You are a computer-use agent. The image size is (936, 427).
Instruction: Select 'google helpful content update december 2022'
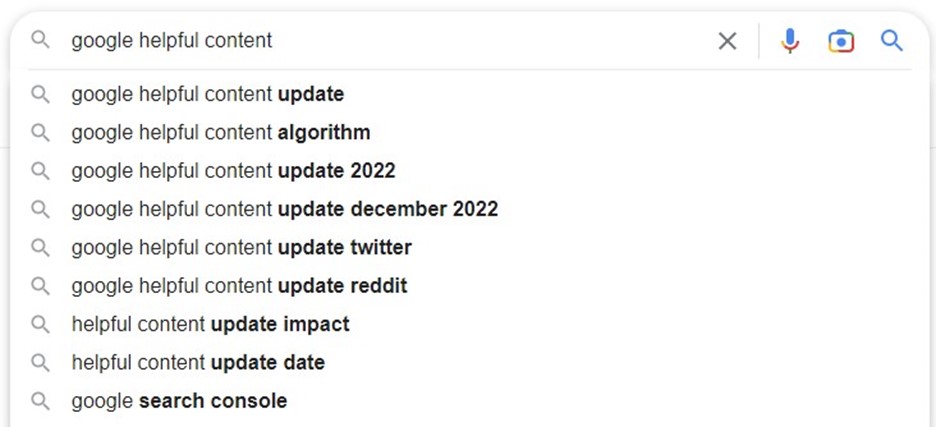click(x=470, y=209)
